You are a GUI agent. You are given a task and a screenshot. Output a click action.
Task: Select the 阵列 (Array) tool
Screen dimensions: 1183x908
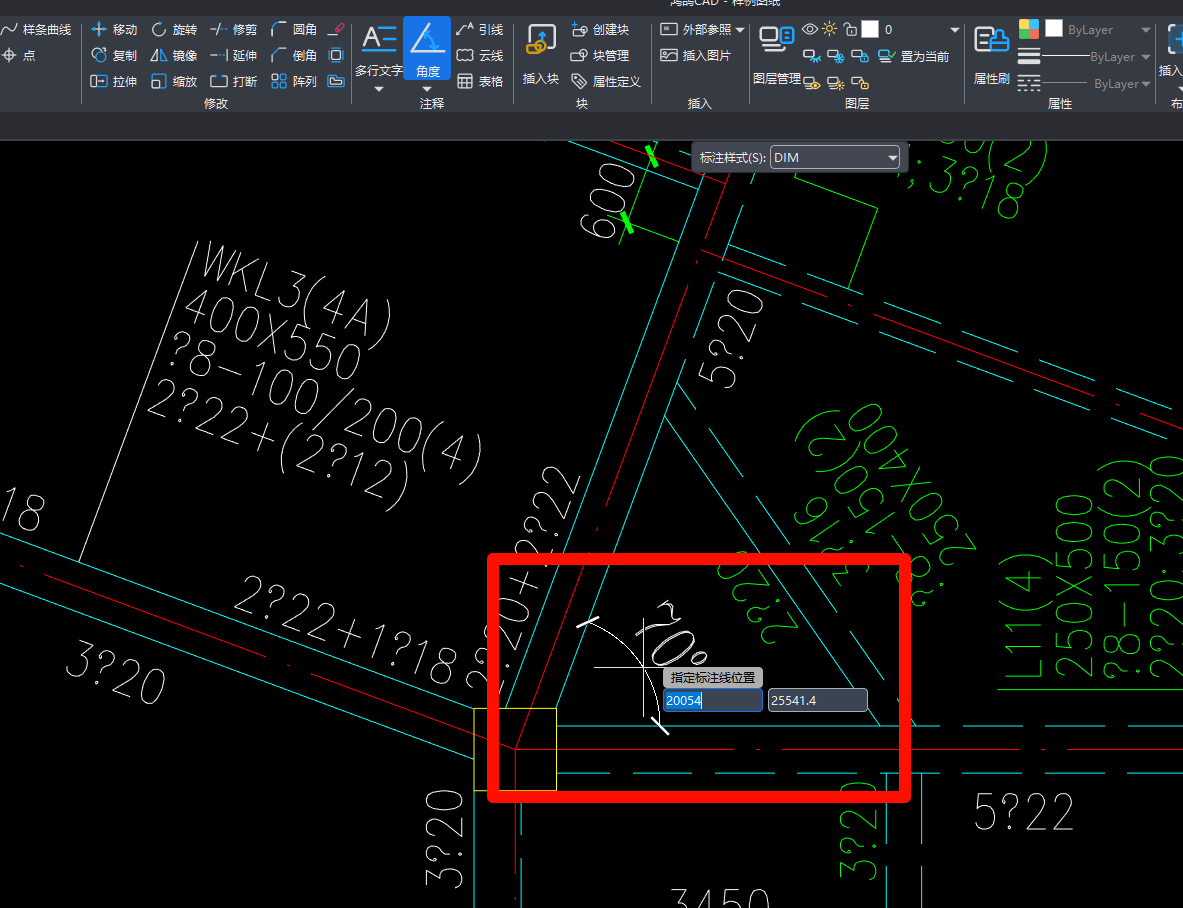[x=294, y=82]
